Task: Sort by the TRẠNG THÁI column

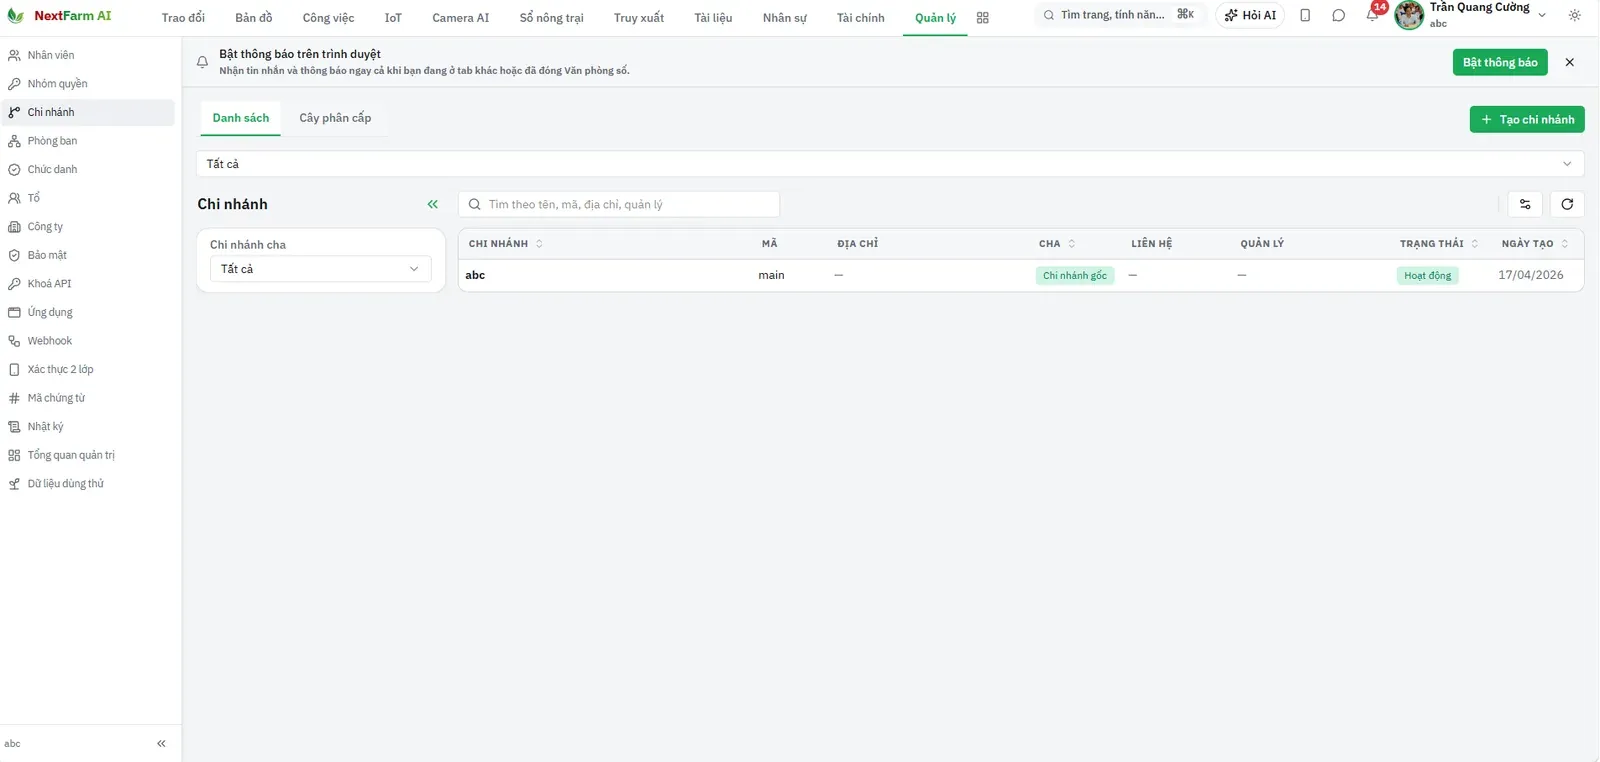Action: [x=1439, y=244]
